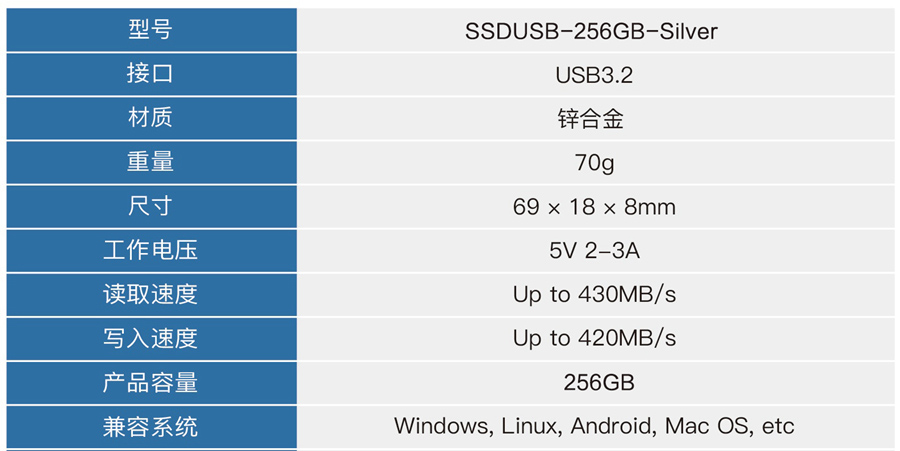Click the 型号 header cell
Viewport: 900px width, 451px height.
[152, 30]
